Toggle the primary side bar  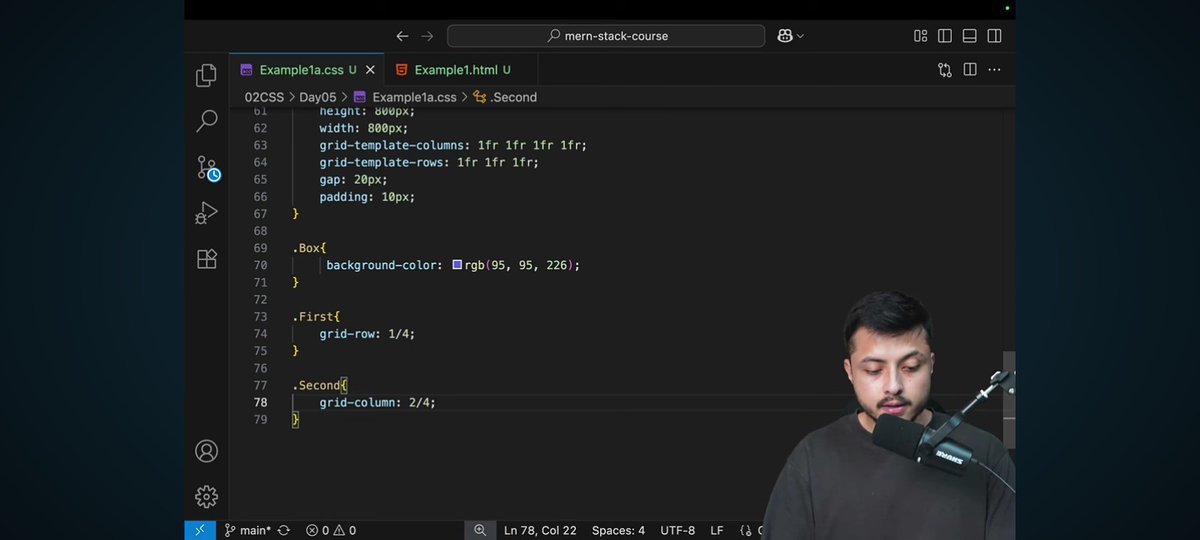tap(945, 36)
